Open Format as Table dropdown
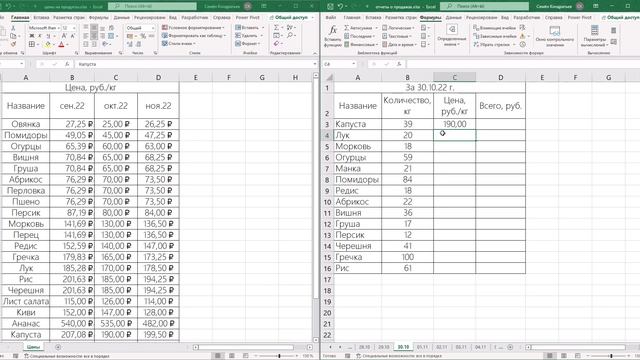The width and height of the screenshot is (640, 360). (x=194, y=36)
